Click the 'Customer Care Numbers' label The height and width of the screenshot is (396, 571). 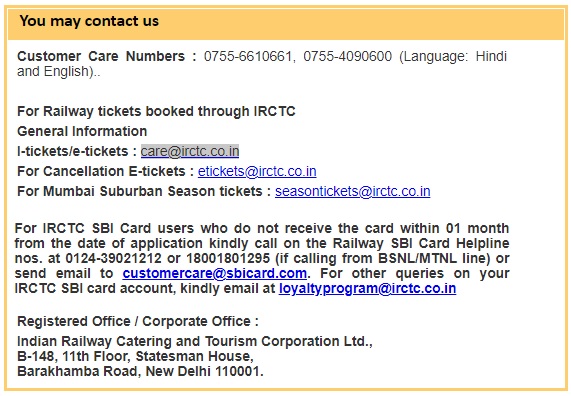[101, 56]
